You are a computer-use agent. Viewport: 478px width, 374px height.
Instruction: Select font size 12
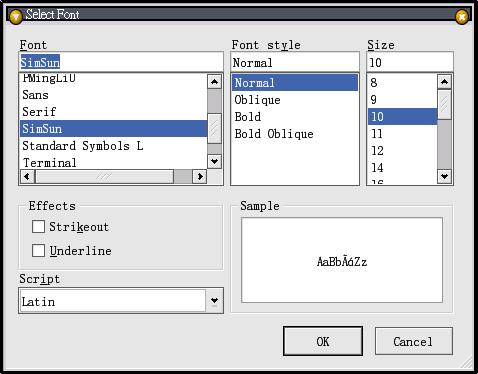point(377,151)
